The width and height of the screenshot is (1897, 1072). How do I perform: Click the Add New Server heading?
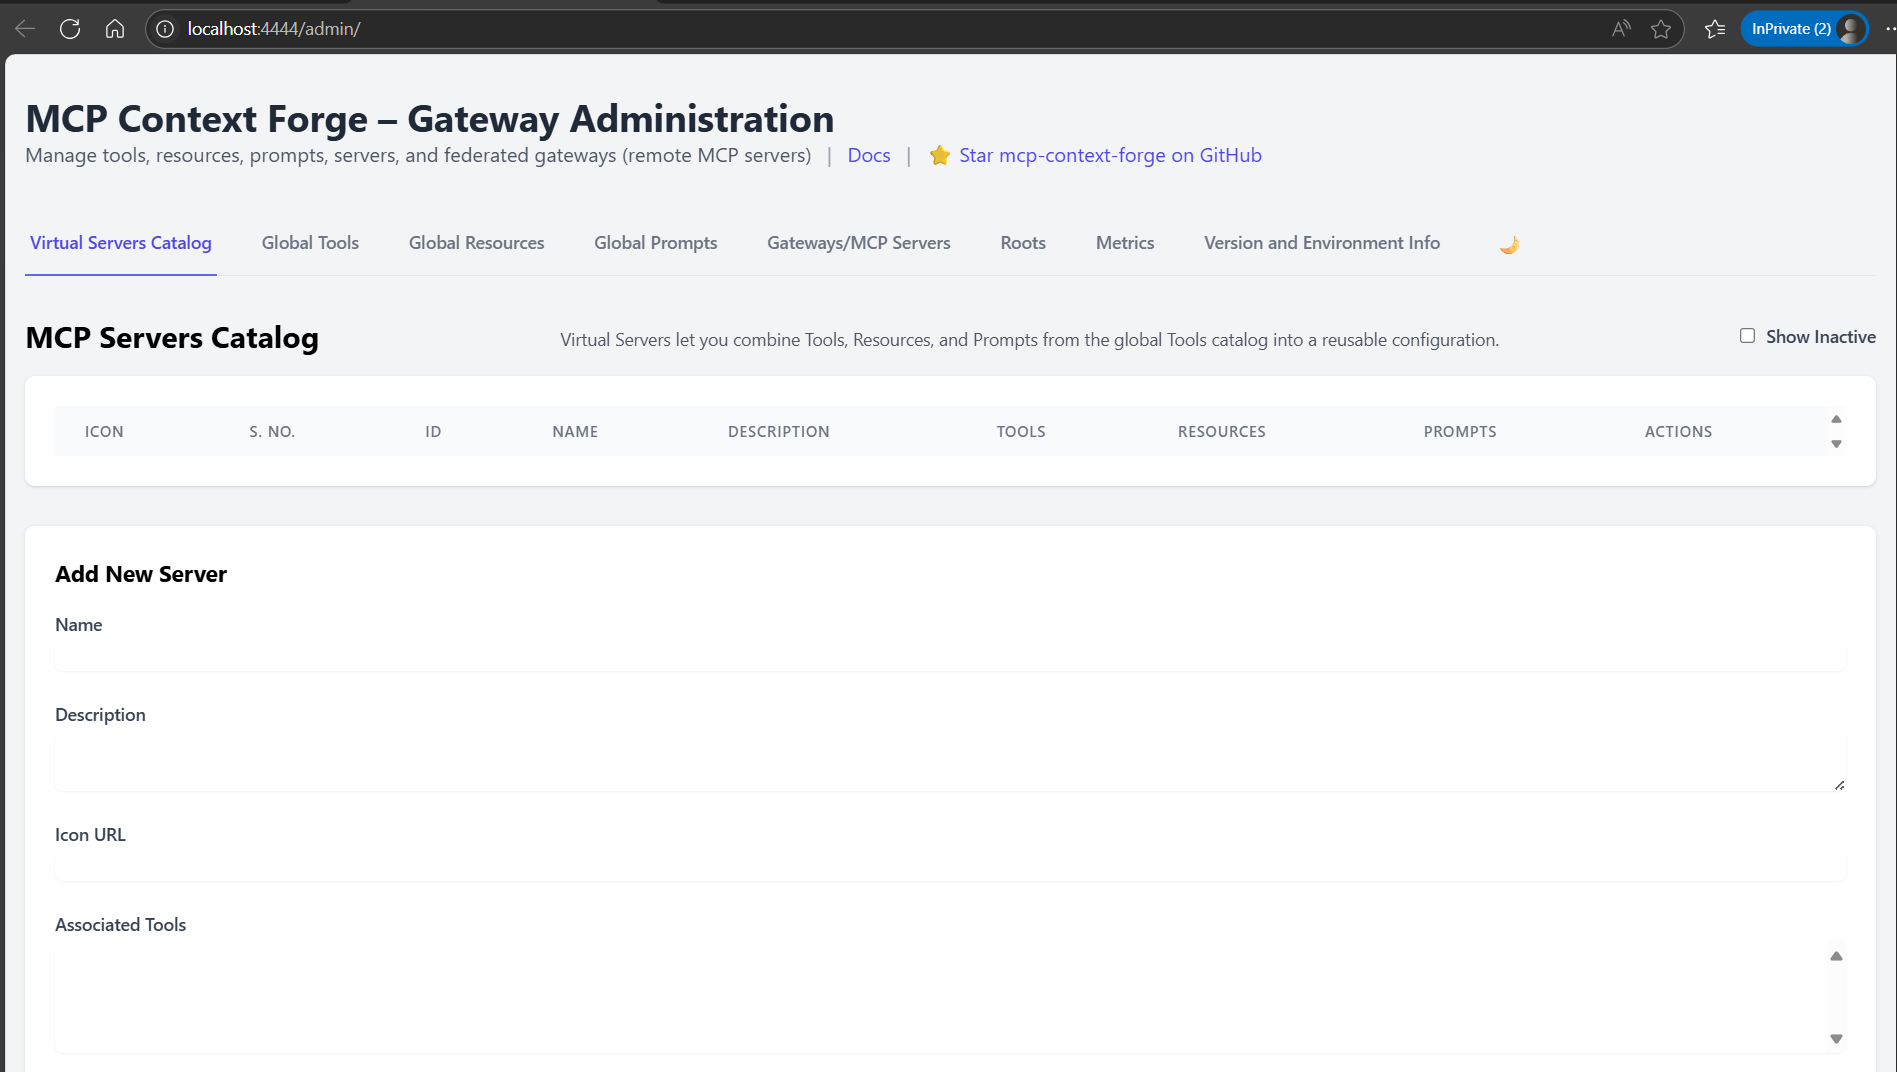coord(141,574)
